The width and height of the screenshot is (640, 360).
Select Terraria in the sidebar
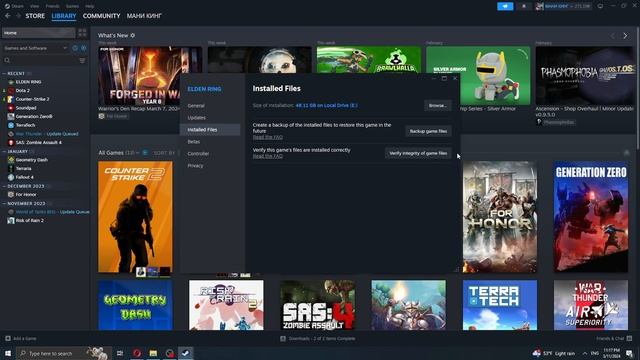23,169
